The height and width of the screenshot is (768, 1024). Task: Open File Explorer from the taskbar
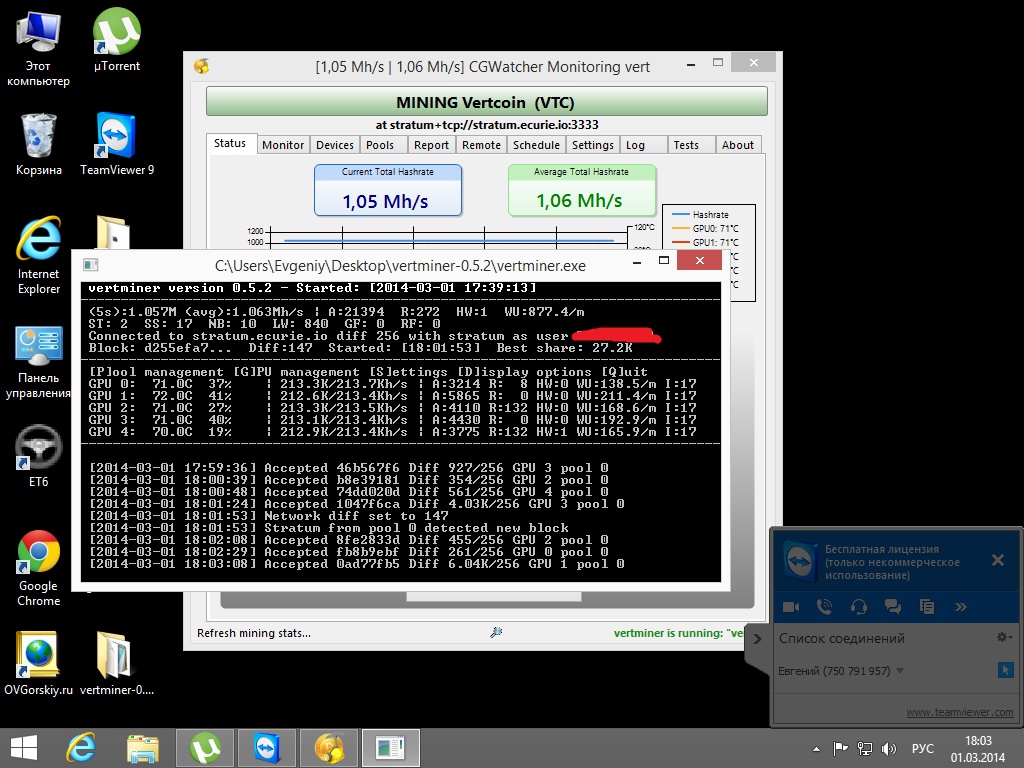pos(143,748)
